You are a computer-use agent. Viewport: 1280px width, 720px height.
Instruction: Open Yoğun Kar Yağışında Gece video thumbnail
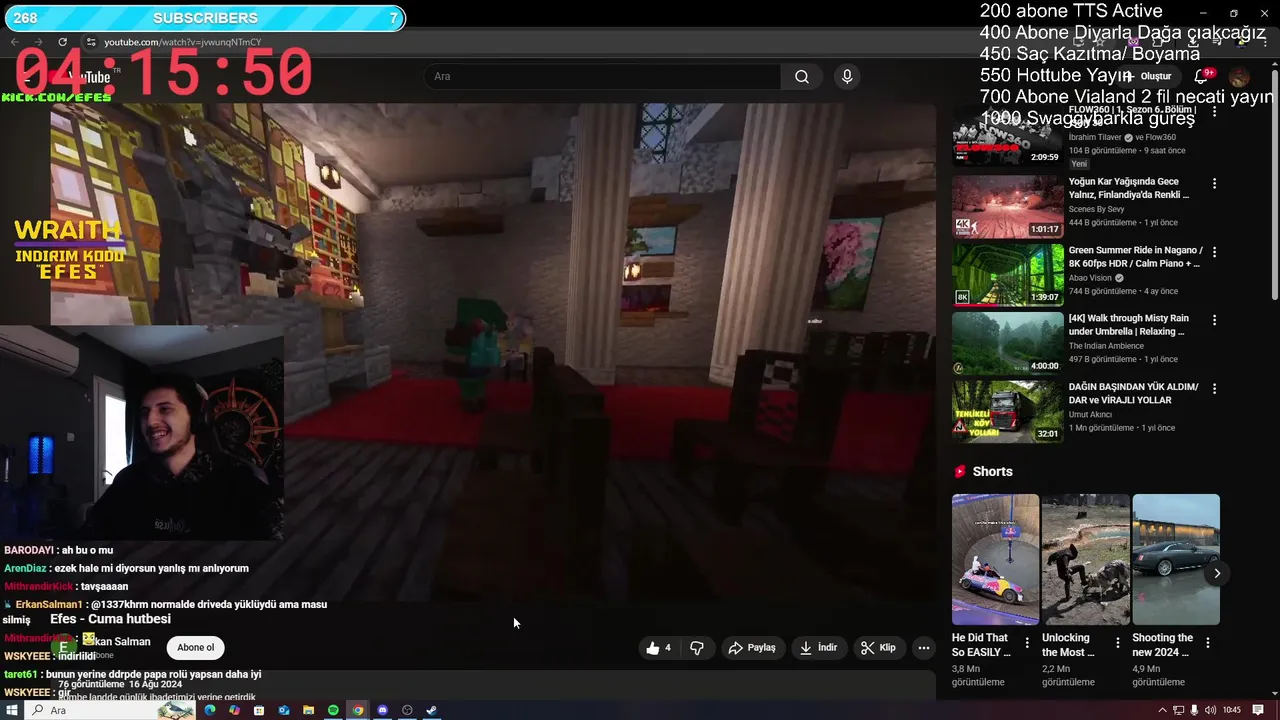pos(1007,207)
